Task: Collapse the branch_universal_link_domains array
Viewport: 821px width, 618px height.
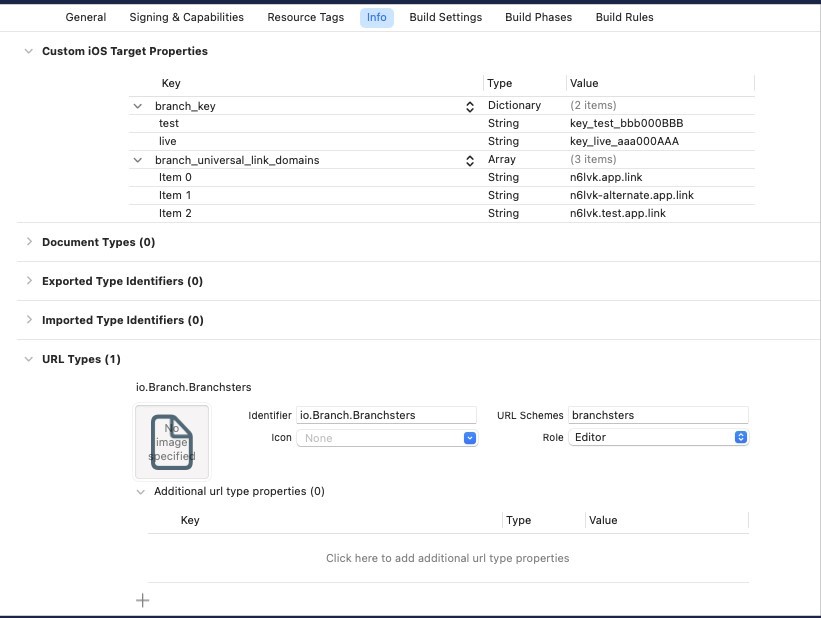Action: [x=137, y=160]
